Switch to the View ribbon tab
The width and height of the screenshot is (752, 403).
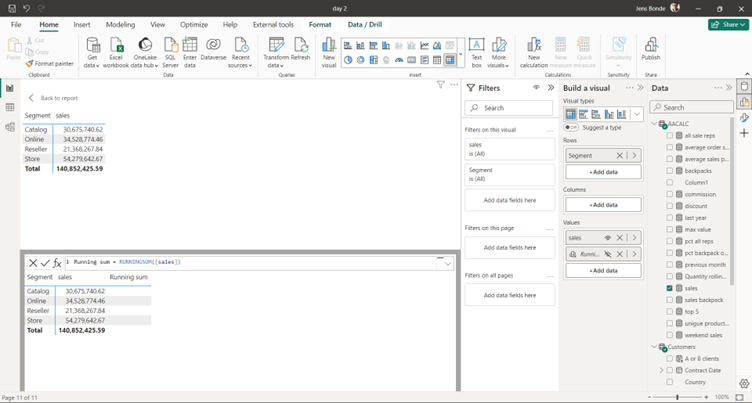coord(158,24)
